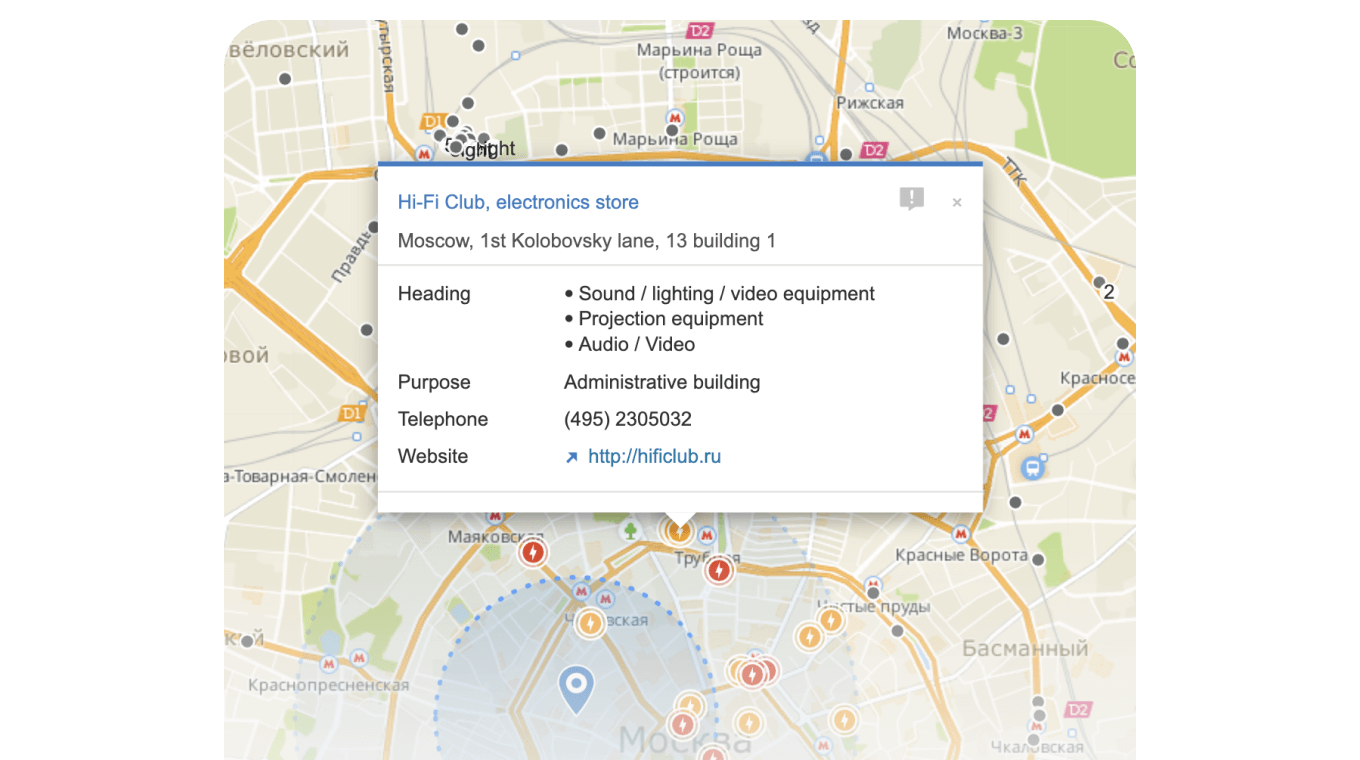Viewport: 1360px width, 760px height.
Task: Click the Audio / Video heading entry
Action: pyautogui.click(x=637, y=344)
